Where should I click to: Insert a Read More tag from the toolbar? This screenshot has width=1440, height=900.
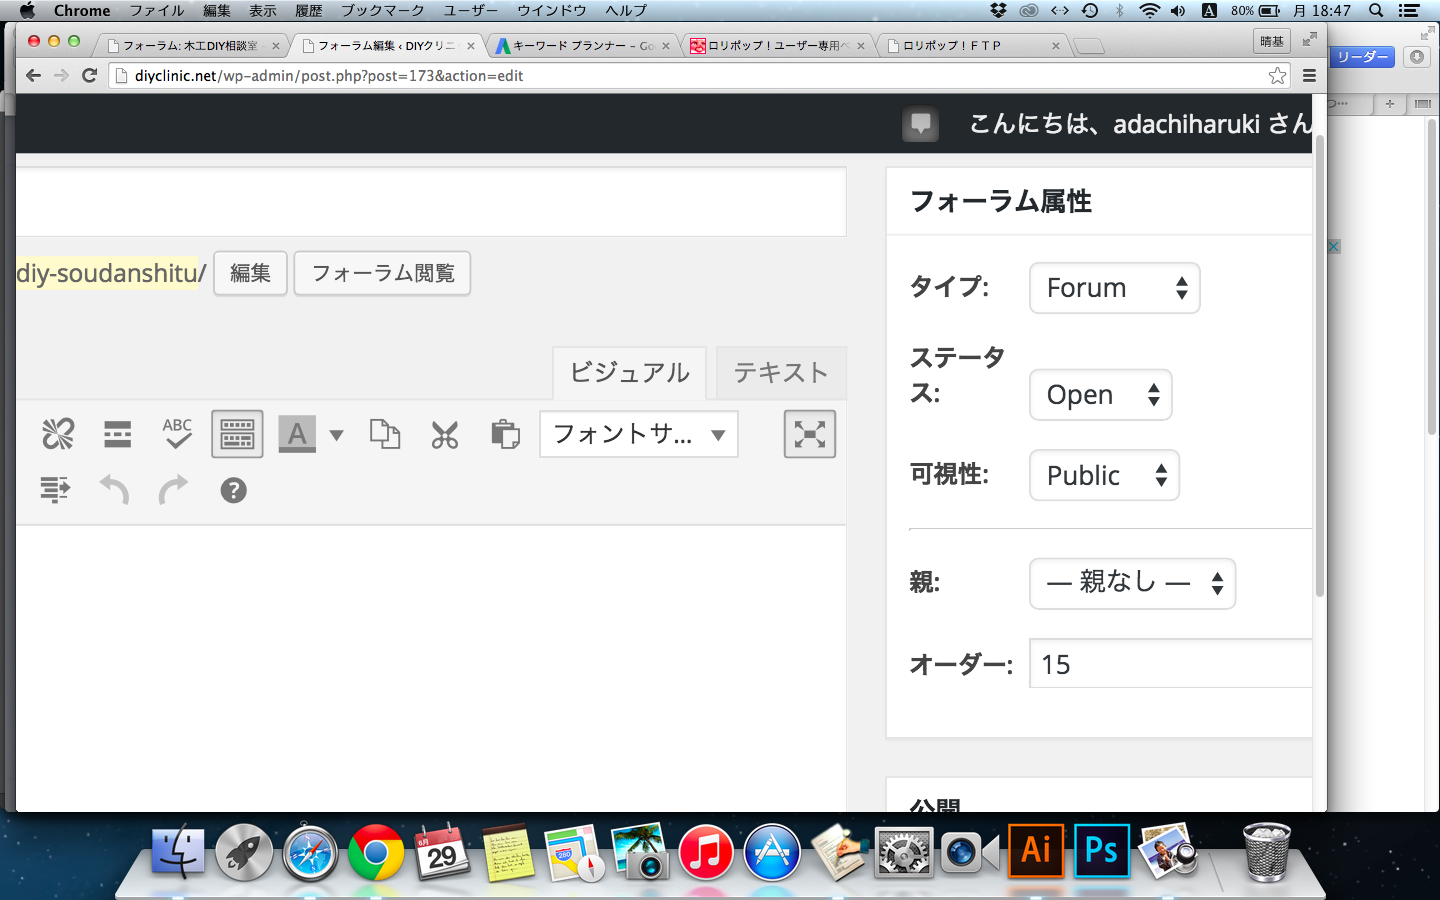pyautogui.click(x=118, y=434)
